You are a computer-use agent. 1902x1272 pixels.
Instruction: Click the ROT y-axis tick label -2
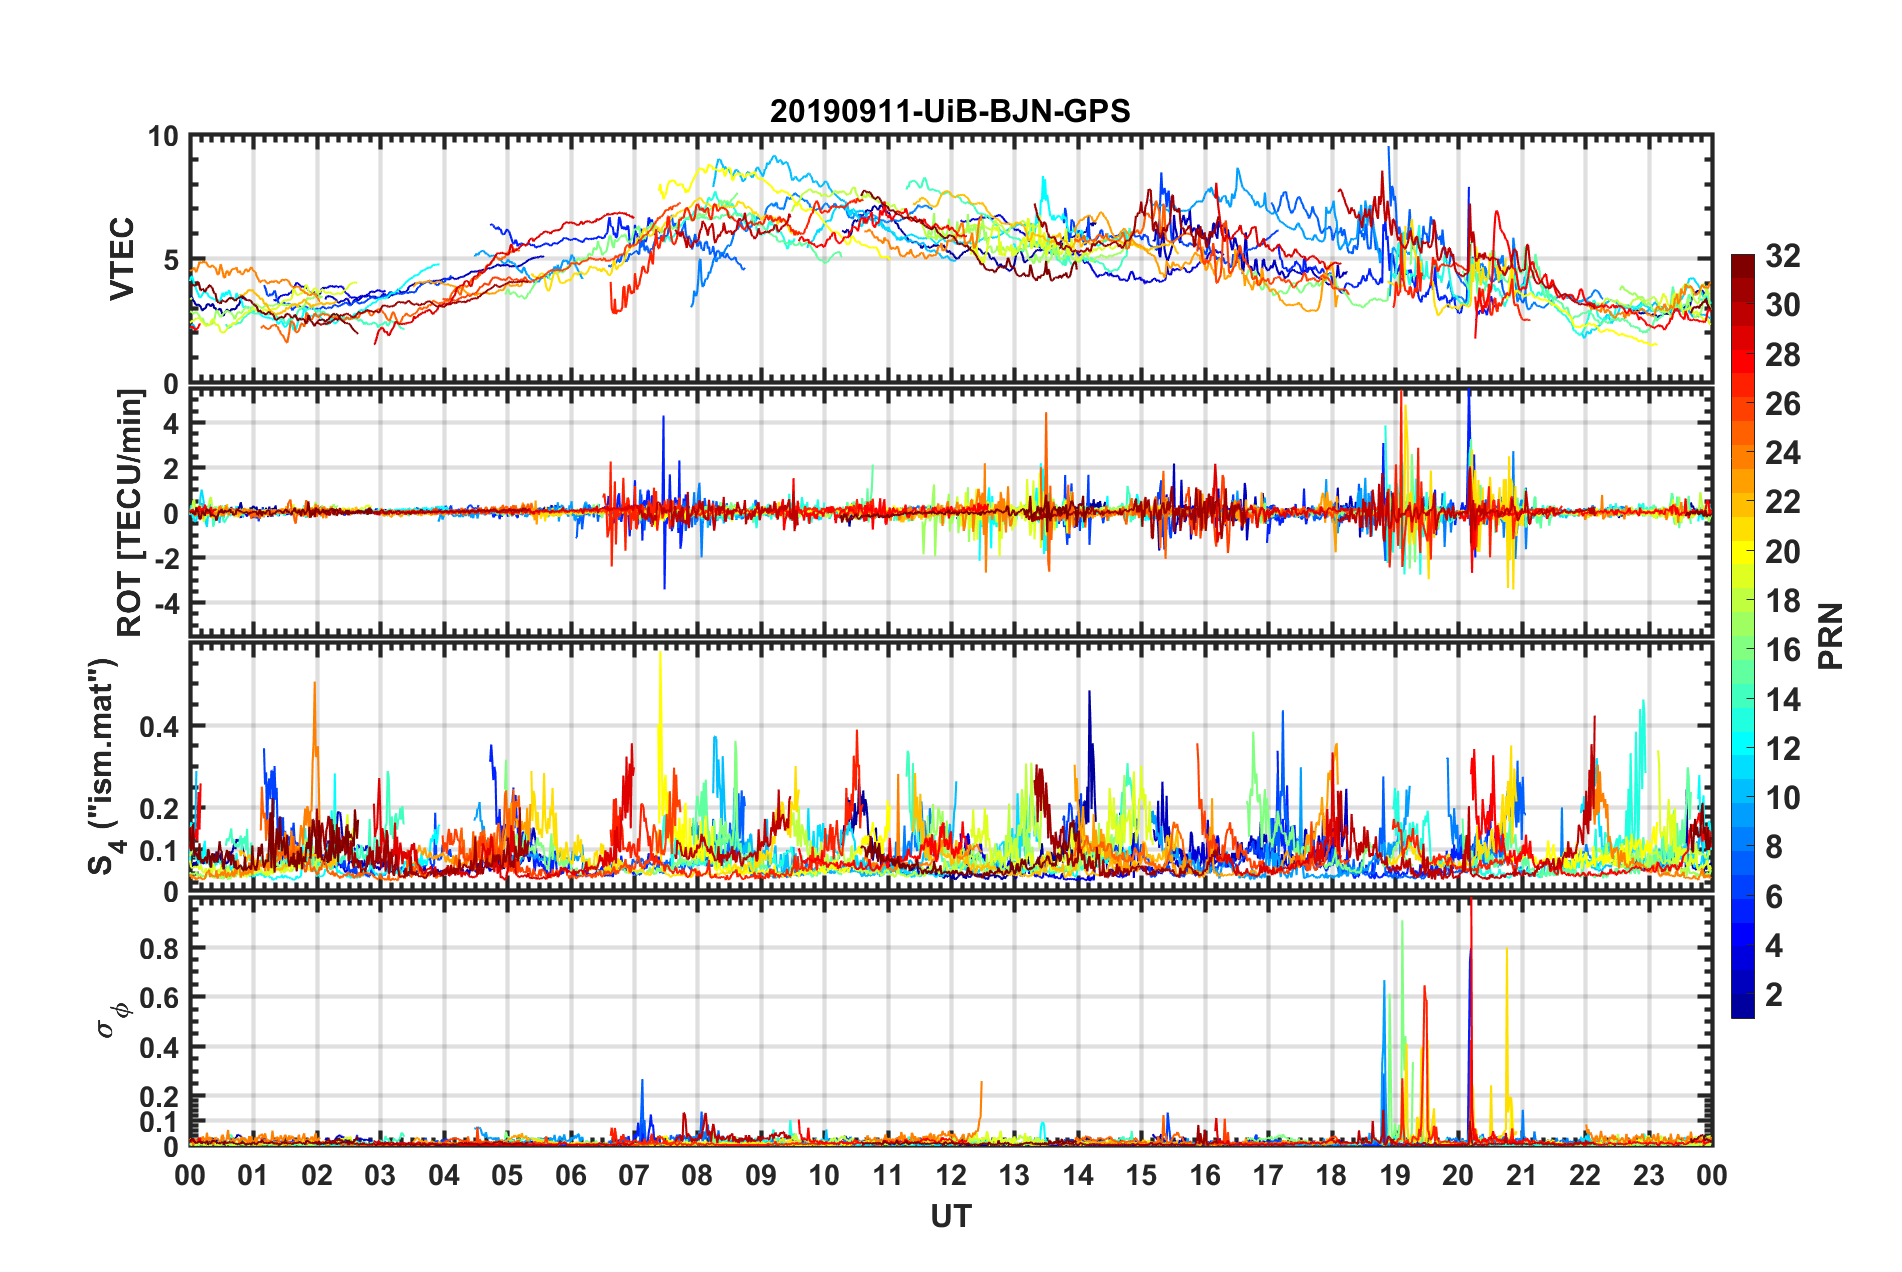point(165,558)
